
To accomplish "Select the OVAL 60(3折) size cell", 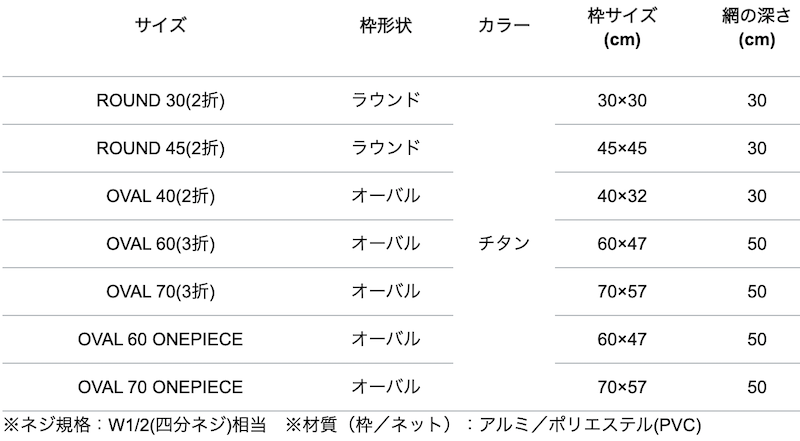I will [160, 244].
